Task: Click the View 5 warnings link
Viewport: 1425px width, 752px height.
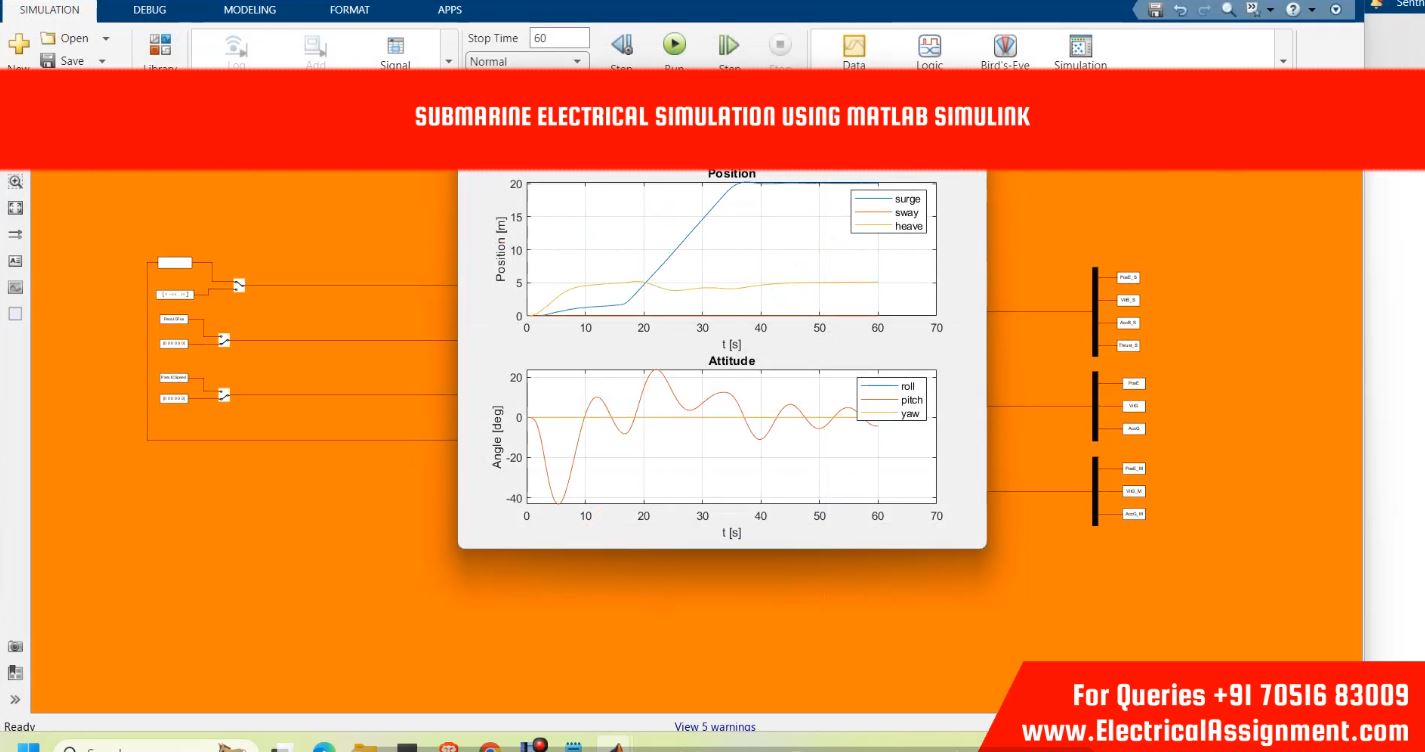Action: 715,727
